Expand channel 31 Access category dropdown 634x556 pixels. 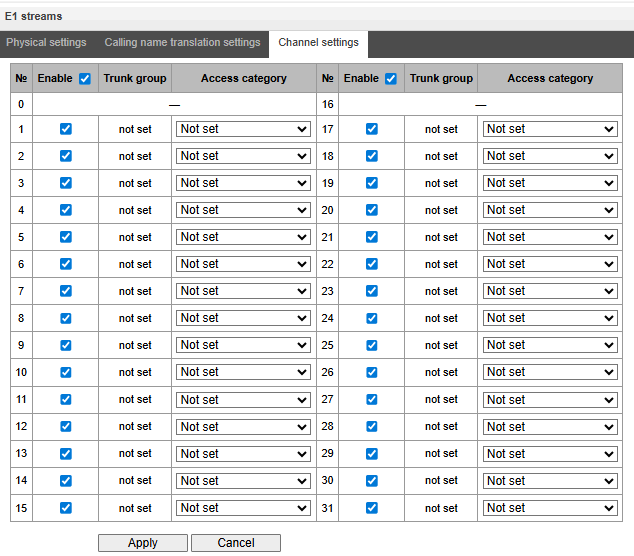click(550, 508)
